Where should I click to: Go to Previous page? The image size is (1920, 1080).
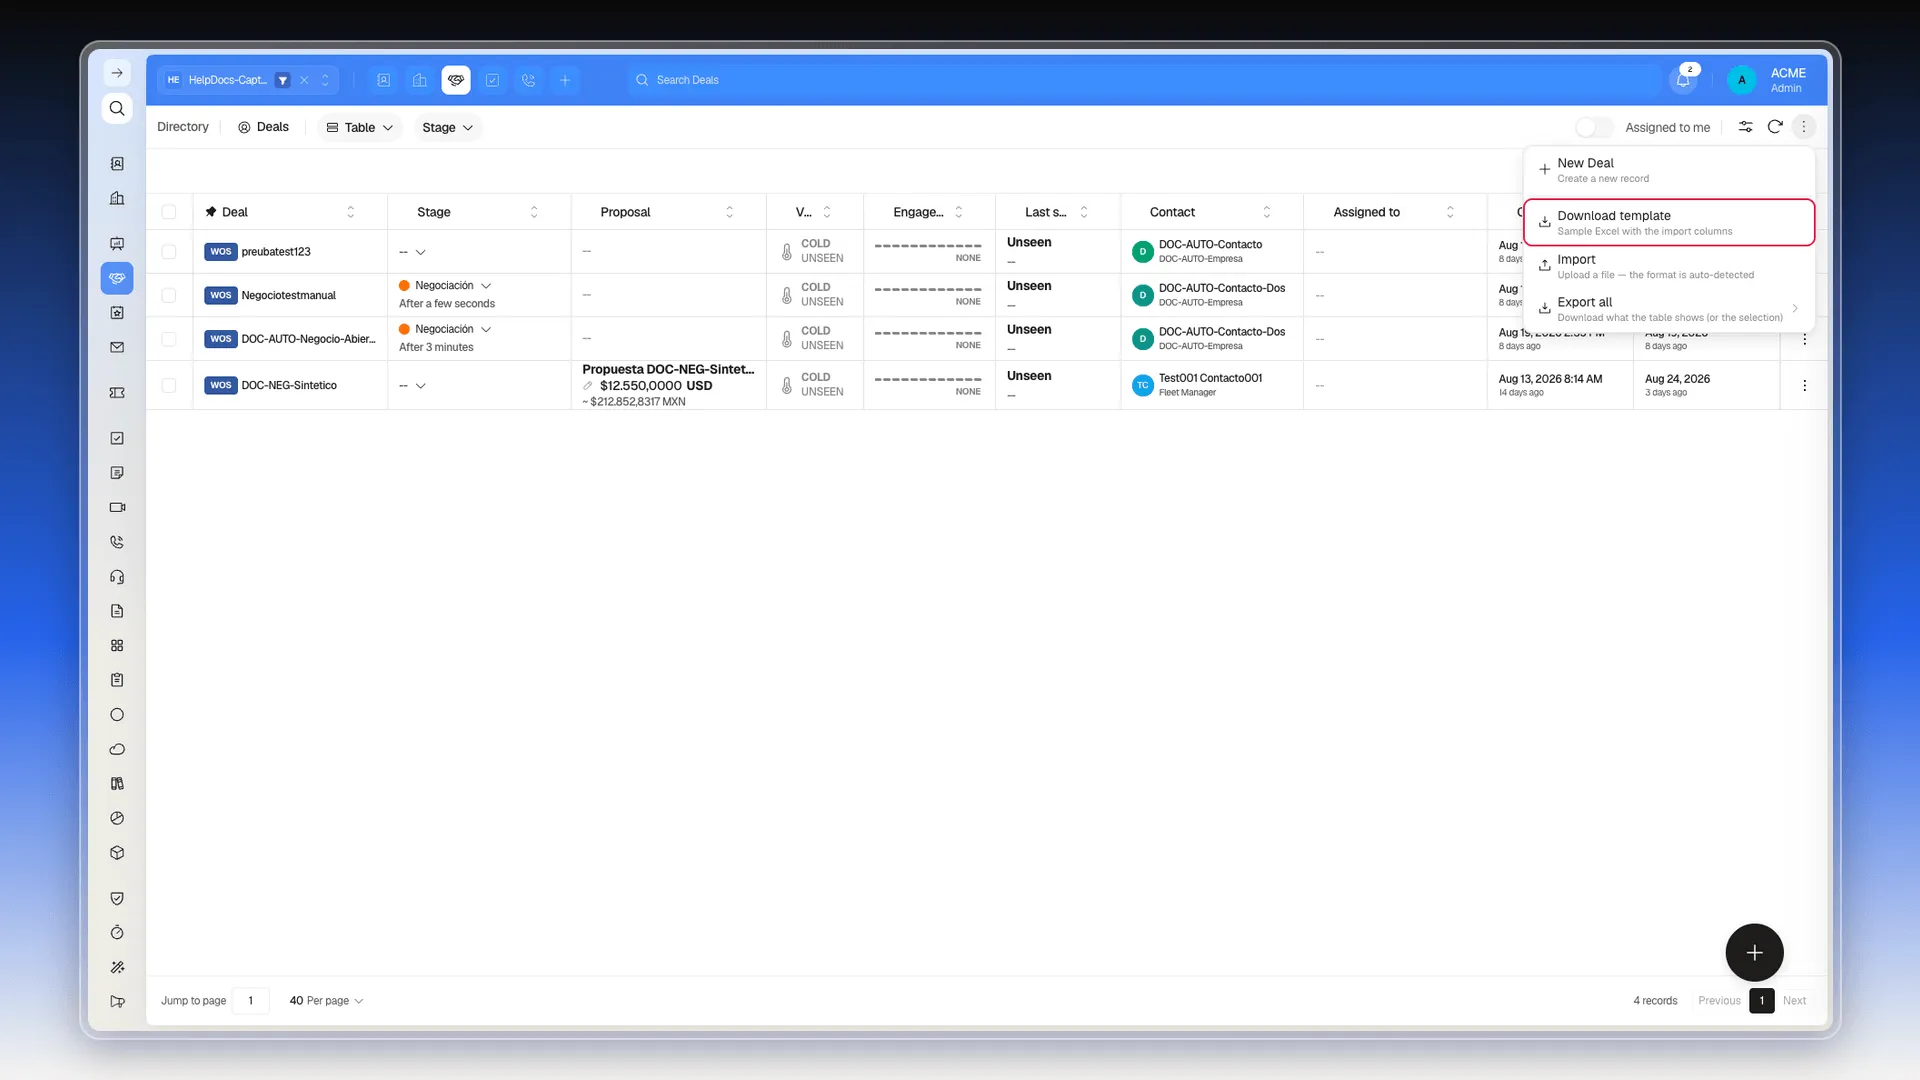[1719, 1000]
